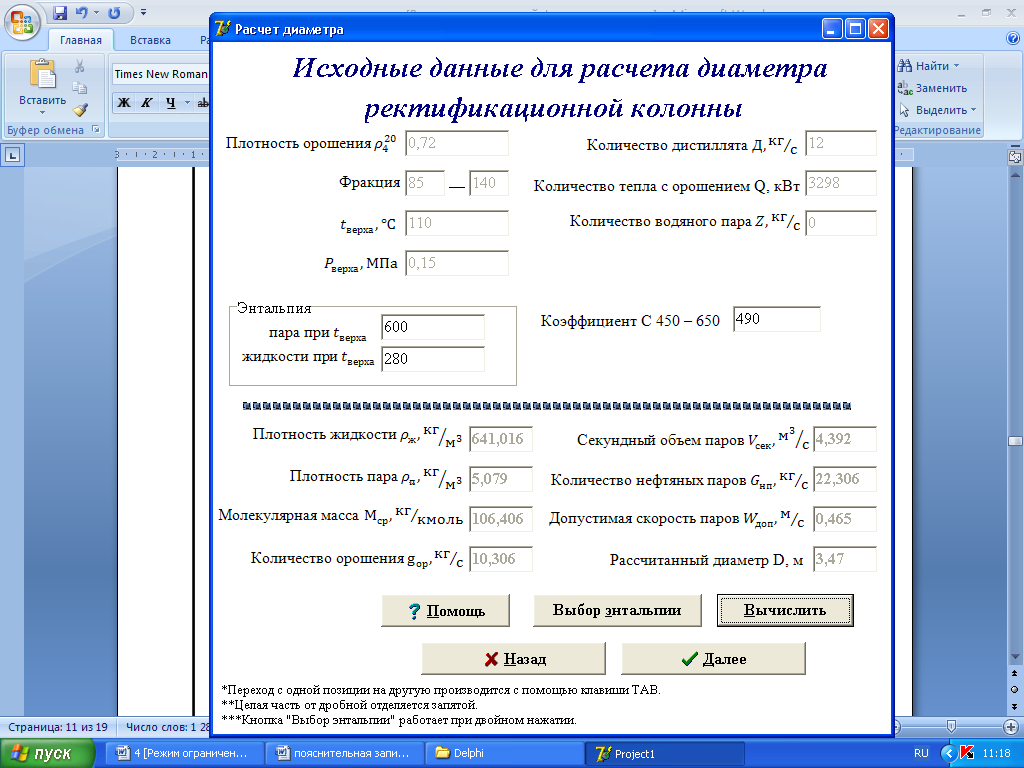Click Расчет диаметра dialog title icon
Screen dimensions: 1024x768
pyautogui.click(x=223, y=29)
